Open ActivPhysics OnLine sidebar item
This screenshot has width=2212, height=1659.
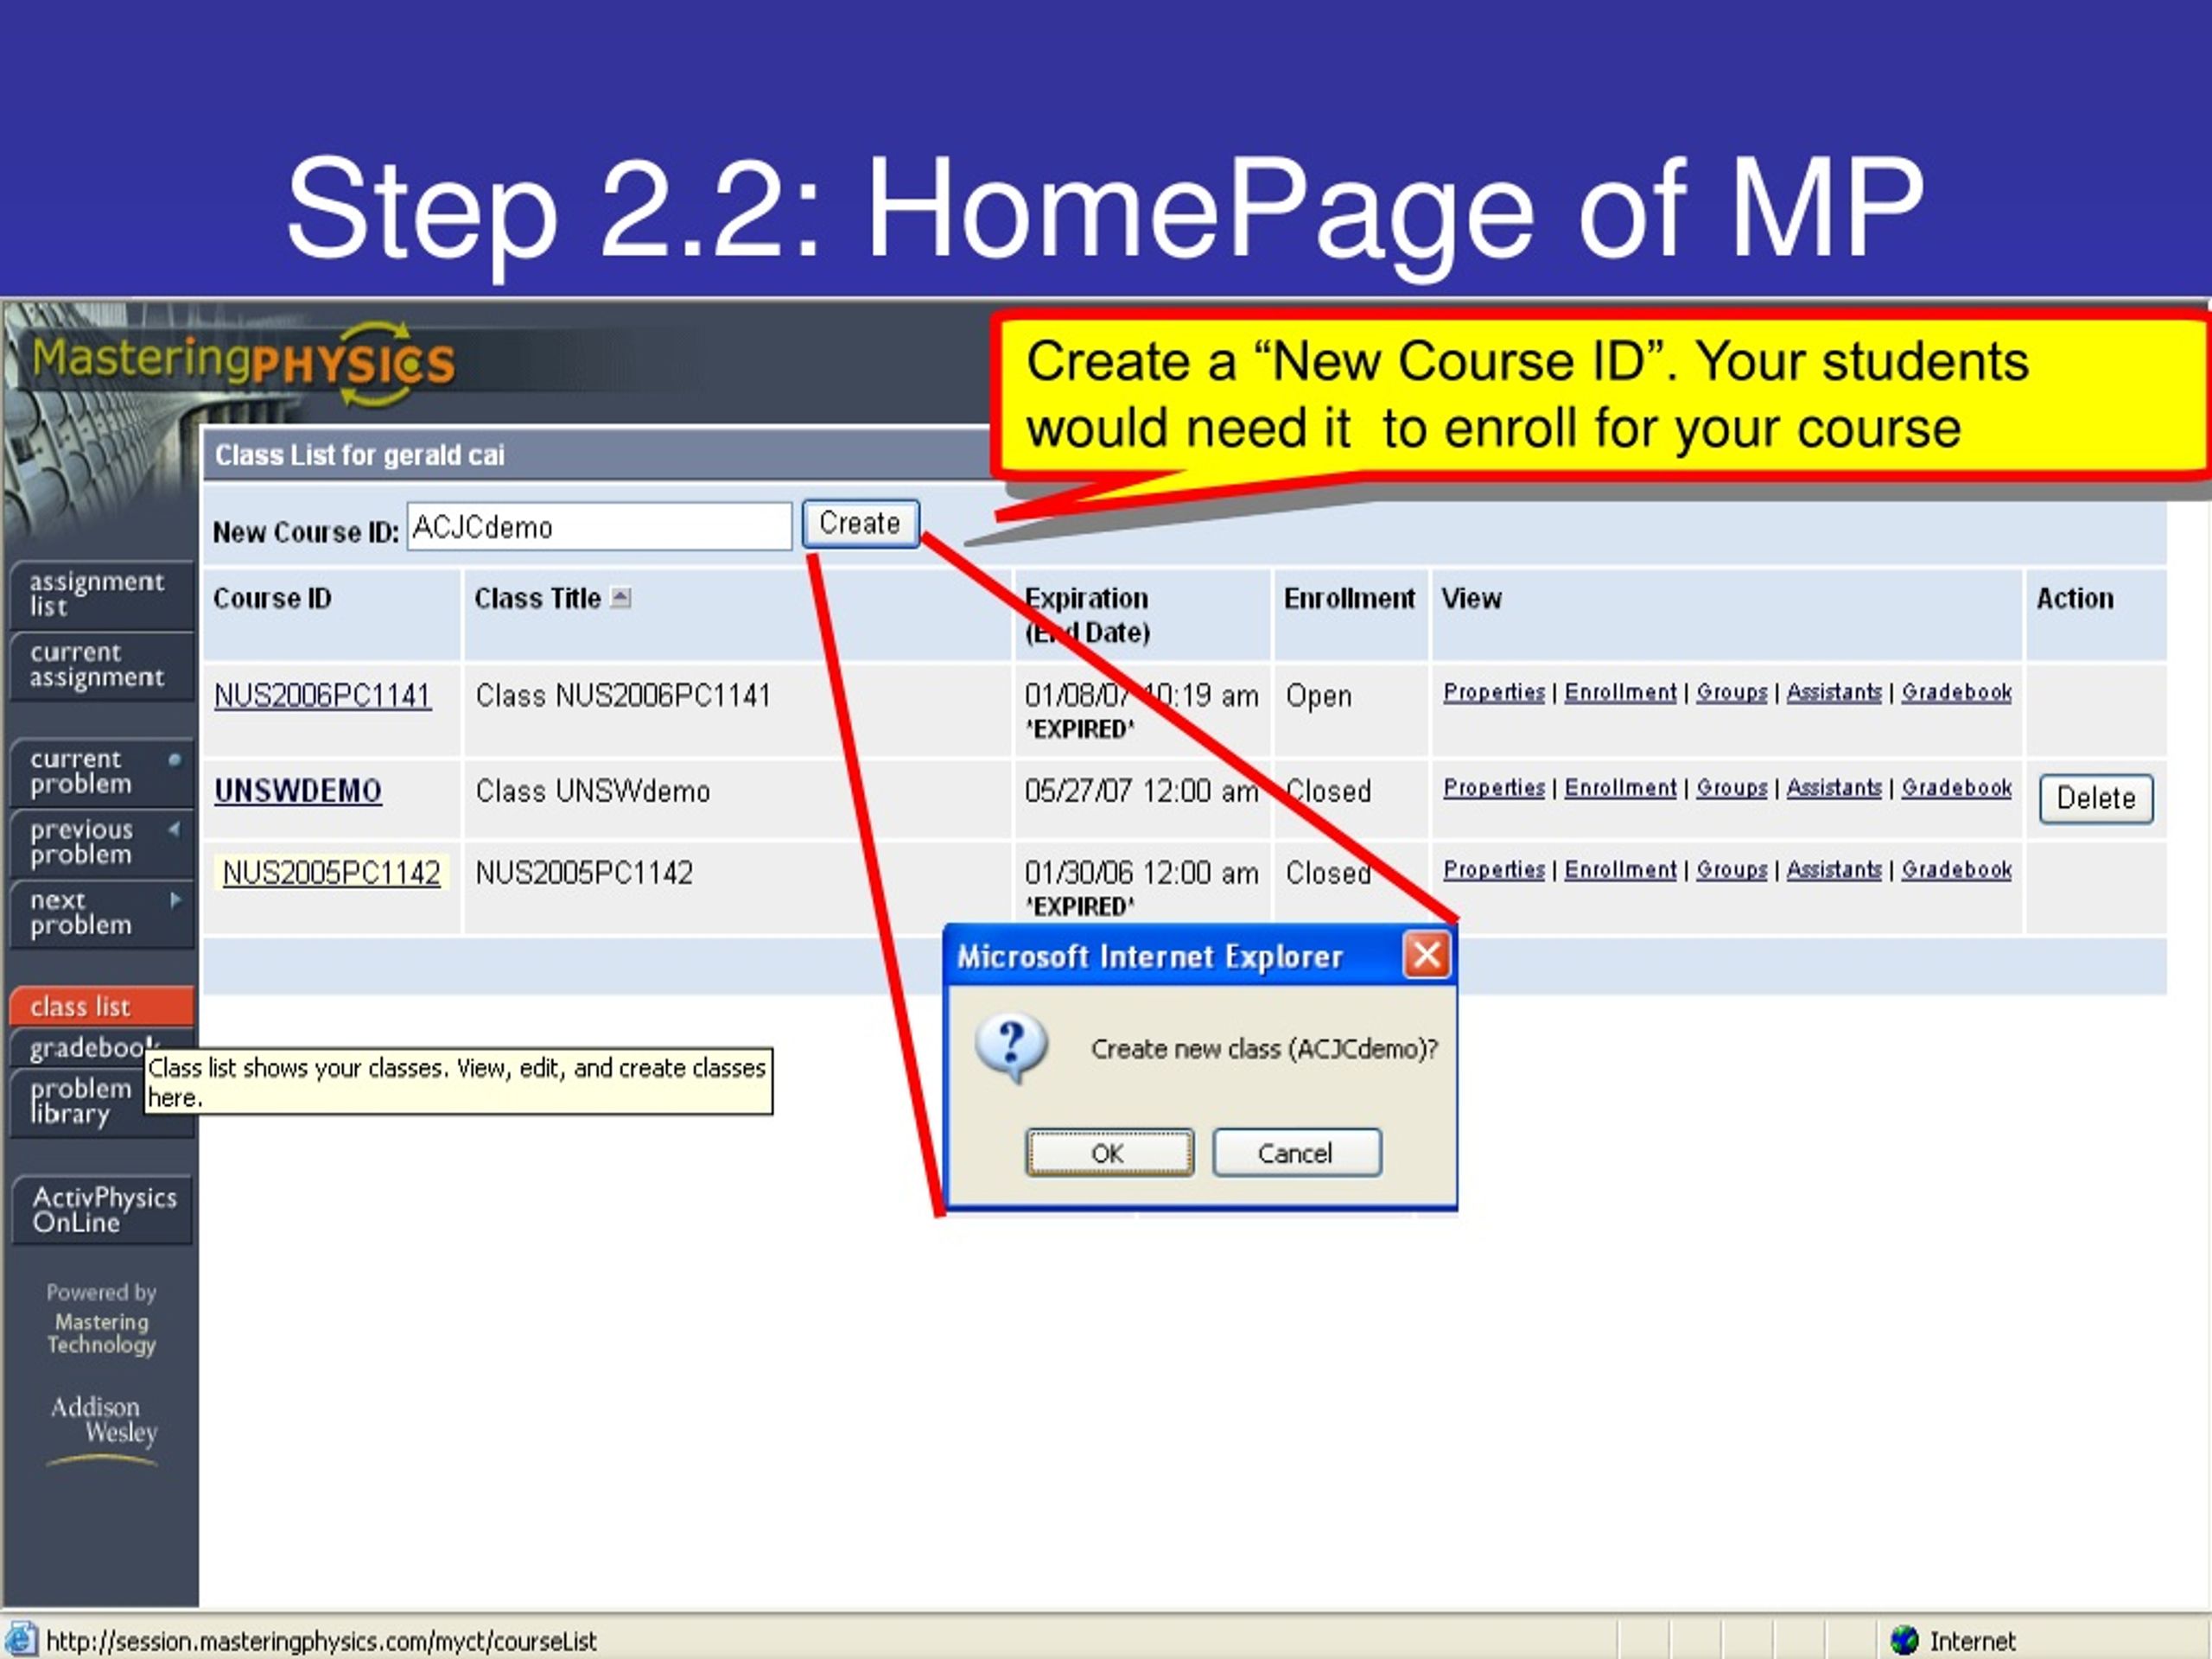point(102,1210)
